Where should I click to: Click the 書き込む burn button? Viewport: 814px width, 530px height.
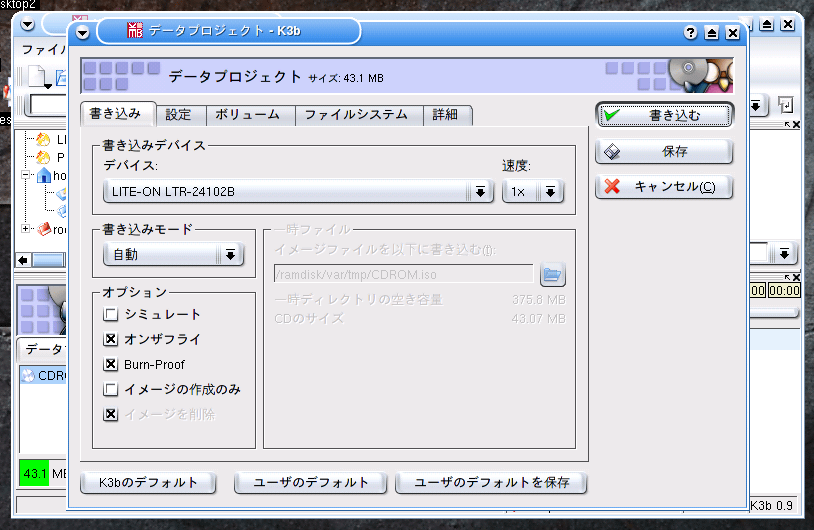(x=664, y=115)
